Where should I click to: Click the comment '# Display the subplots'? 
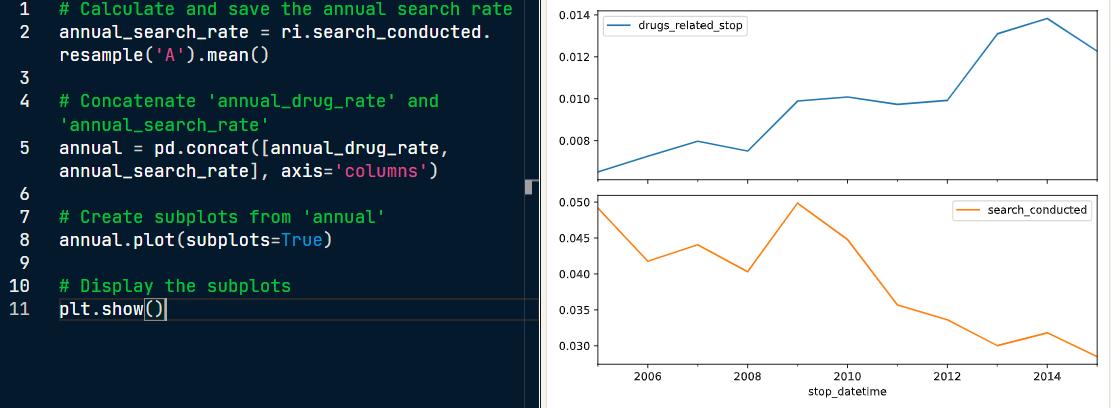click(x=175, y=286)
